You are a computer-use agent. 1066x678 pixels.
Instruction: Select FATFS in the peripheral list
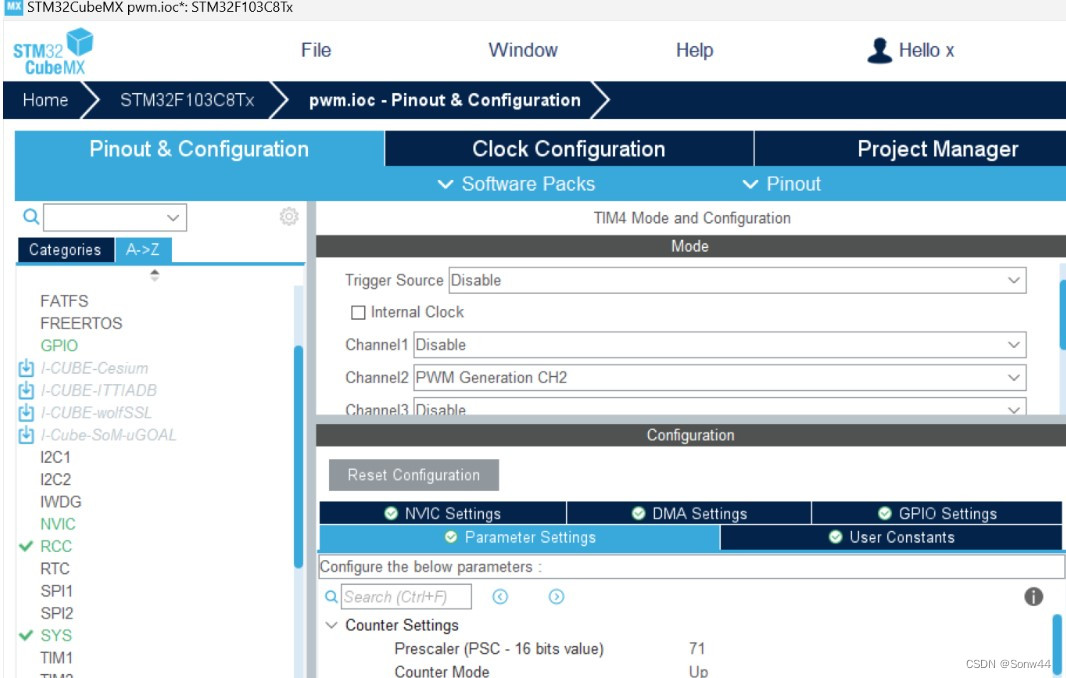[x=64, y=301]
